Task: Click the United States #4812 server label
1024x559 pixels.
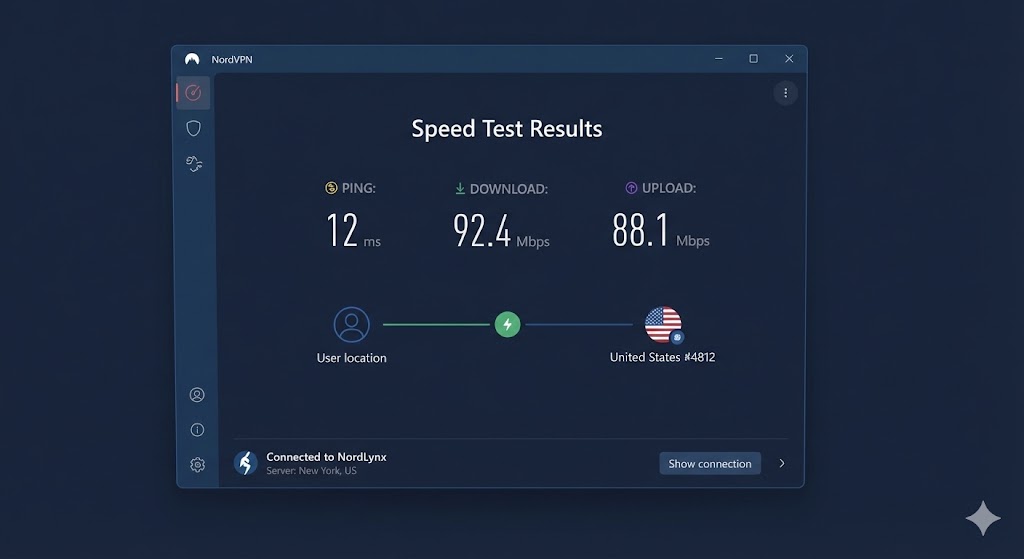Action: (x=662, y=357)
